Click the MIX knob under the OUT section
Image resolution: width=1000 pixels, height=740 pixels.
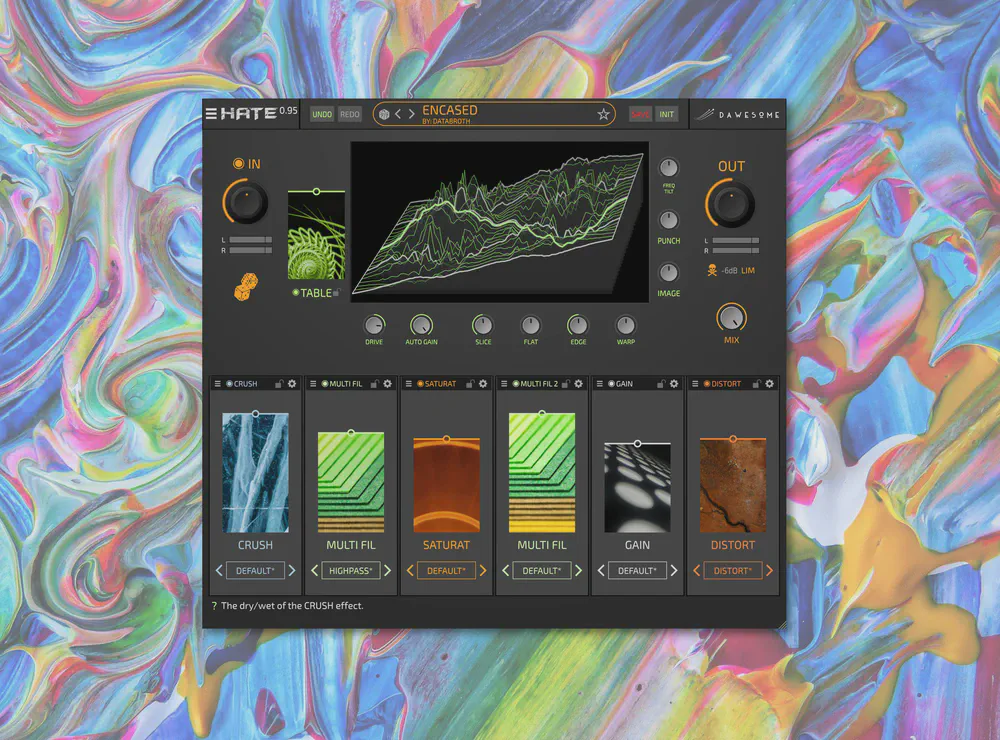coord(731,320)
